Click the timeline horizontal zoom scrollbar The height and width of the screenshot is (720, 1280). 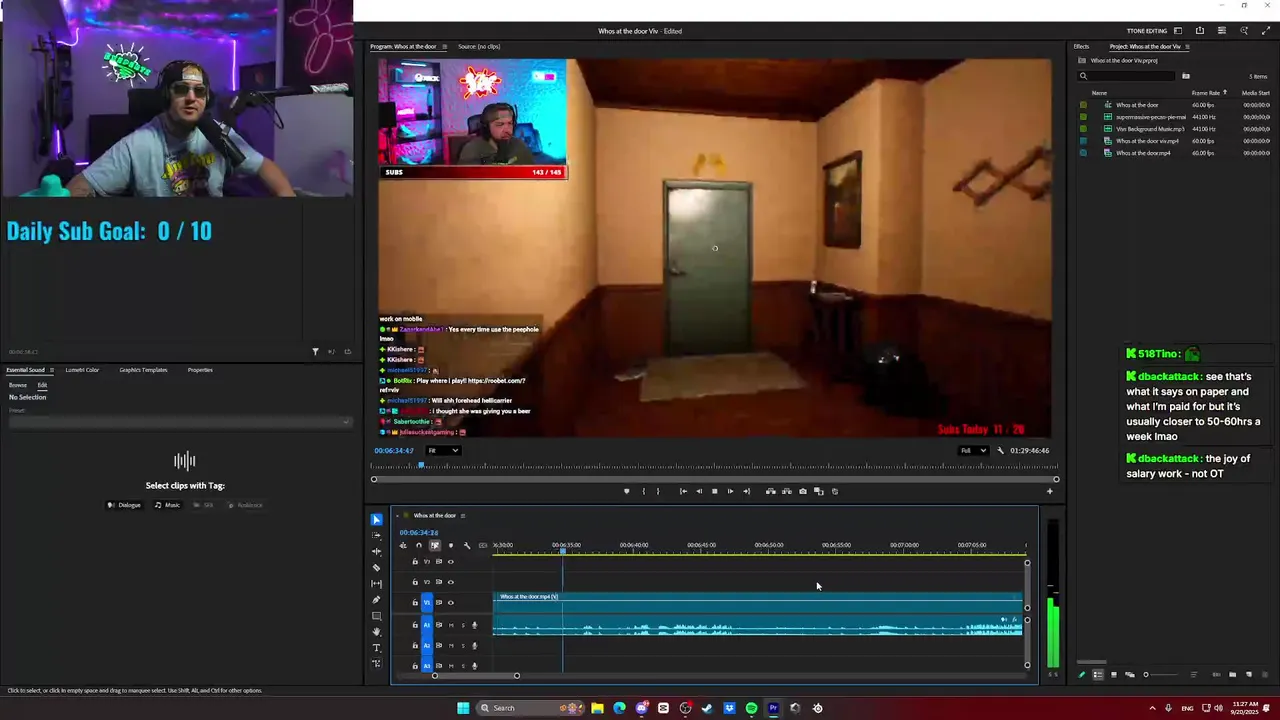(x=475, y=676)
